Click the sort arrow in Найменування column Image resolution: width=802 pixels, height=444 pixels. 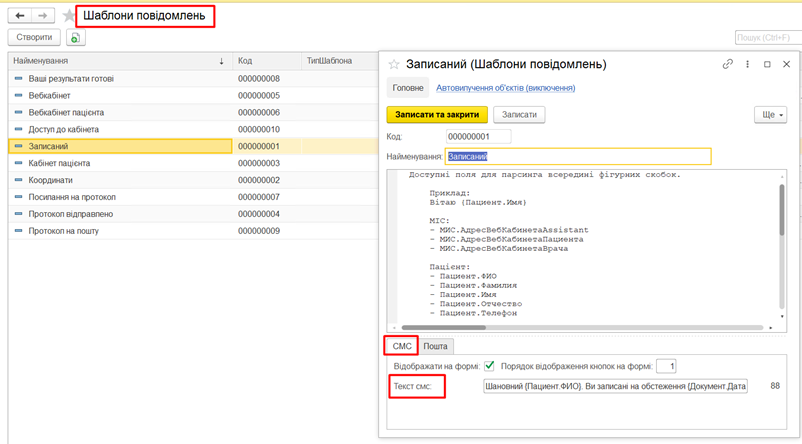tap(221, 62)
